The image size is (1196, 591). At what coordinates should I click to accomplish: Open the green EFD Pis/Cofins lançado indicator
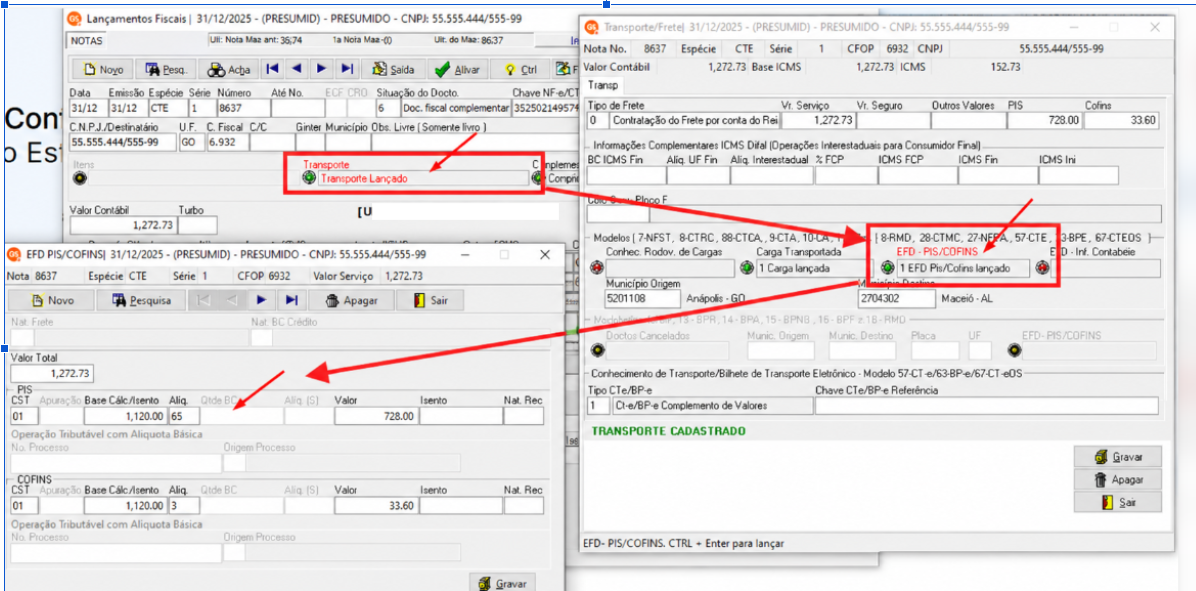point(887,268)
